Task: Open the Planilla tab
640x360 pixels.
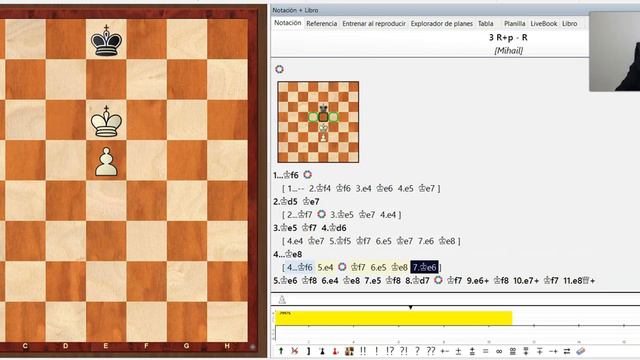Action: click(x=514, y=24)
